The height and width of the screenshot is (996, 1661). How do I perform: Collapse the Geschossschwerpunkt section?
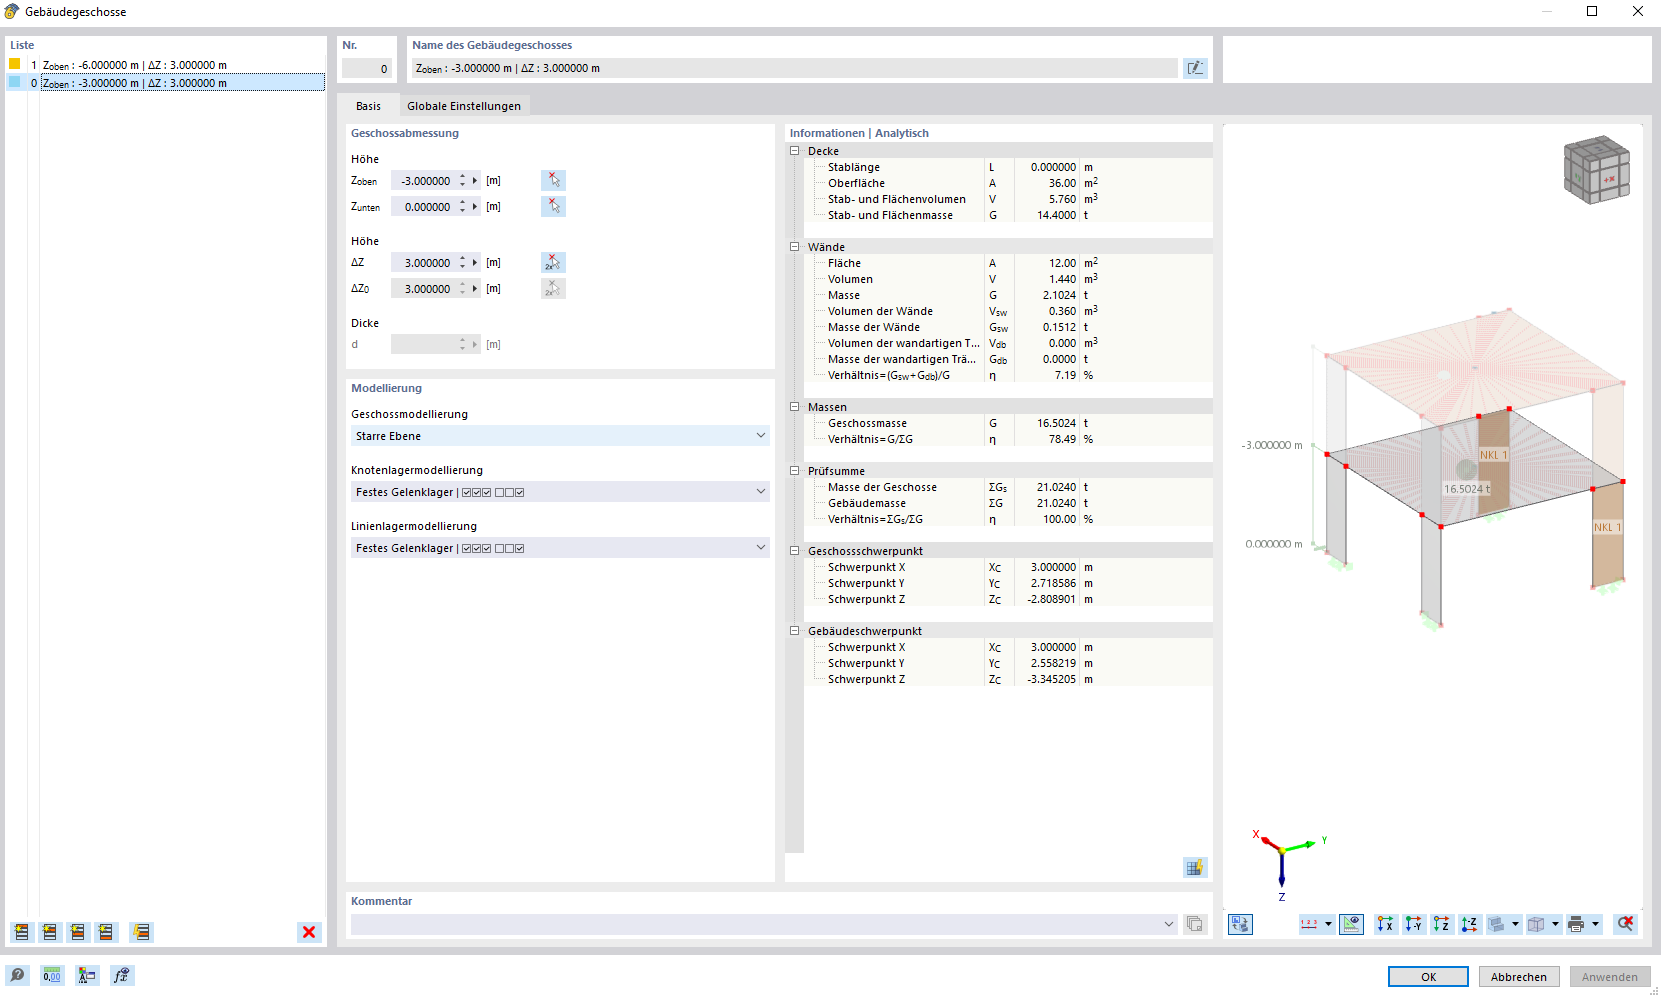(795, 551)
